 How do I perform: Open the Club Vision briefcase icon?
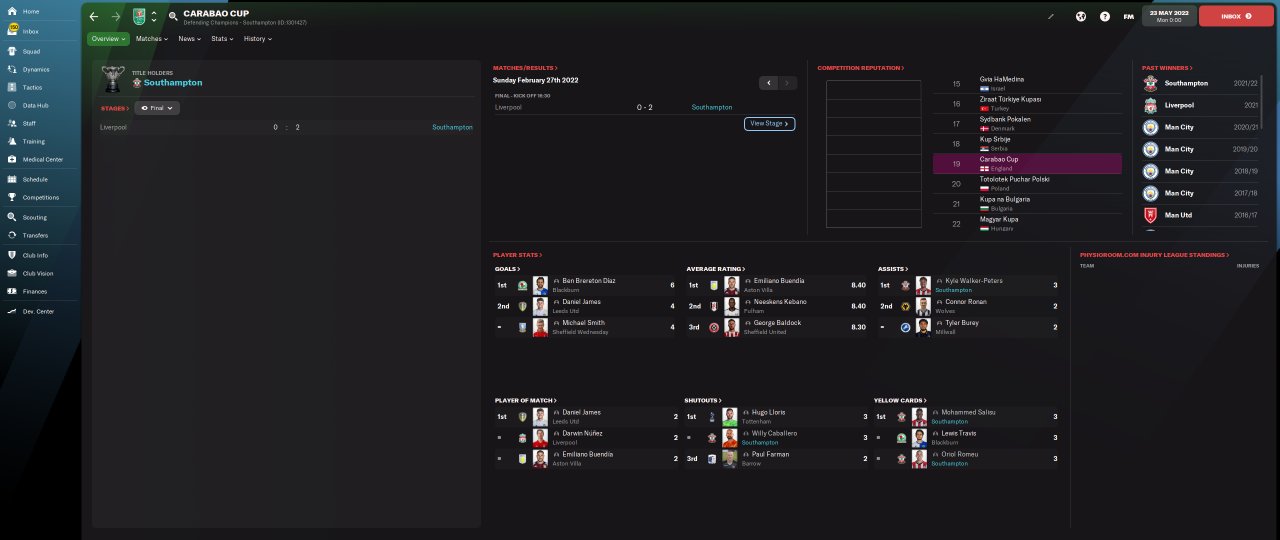tap(12, 273)
